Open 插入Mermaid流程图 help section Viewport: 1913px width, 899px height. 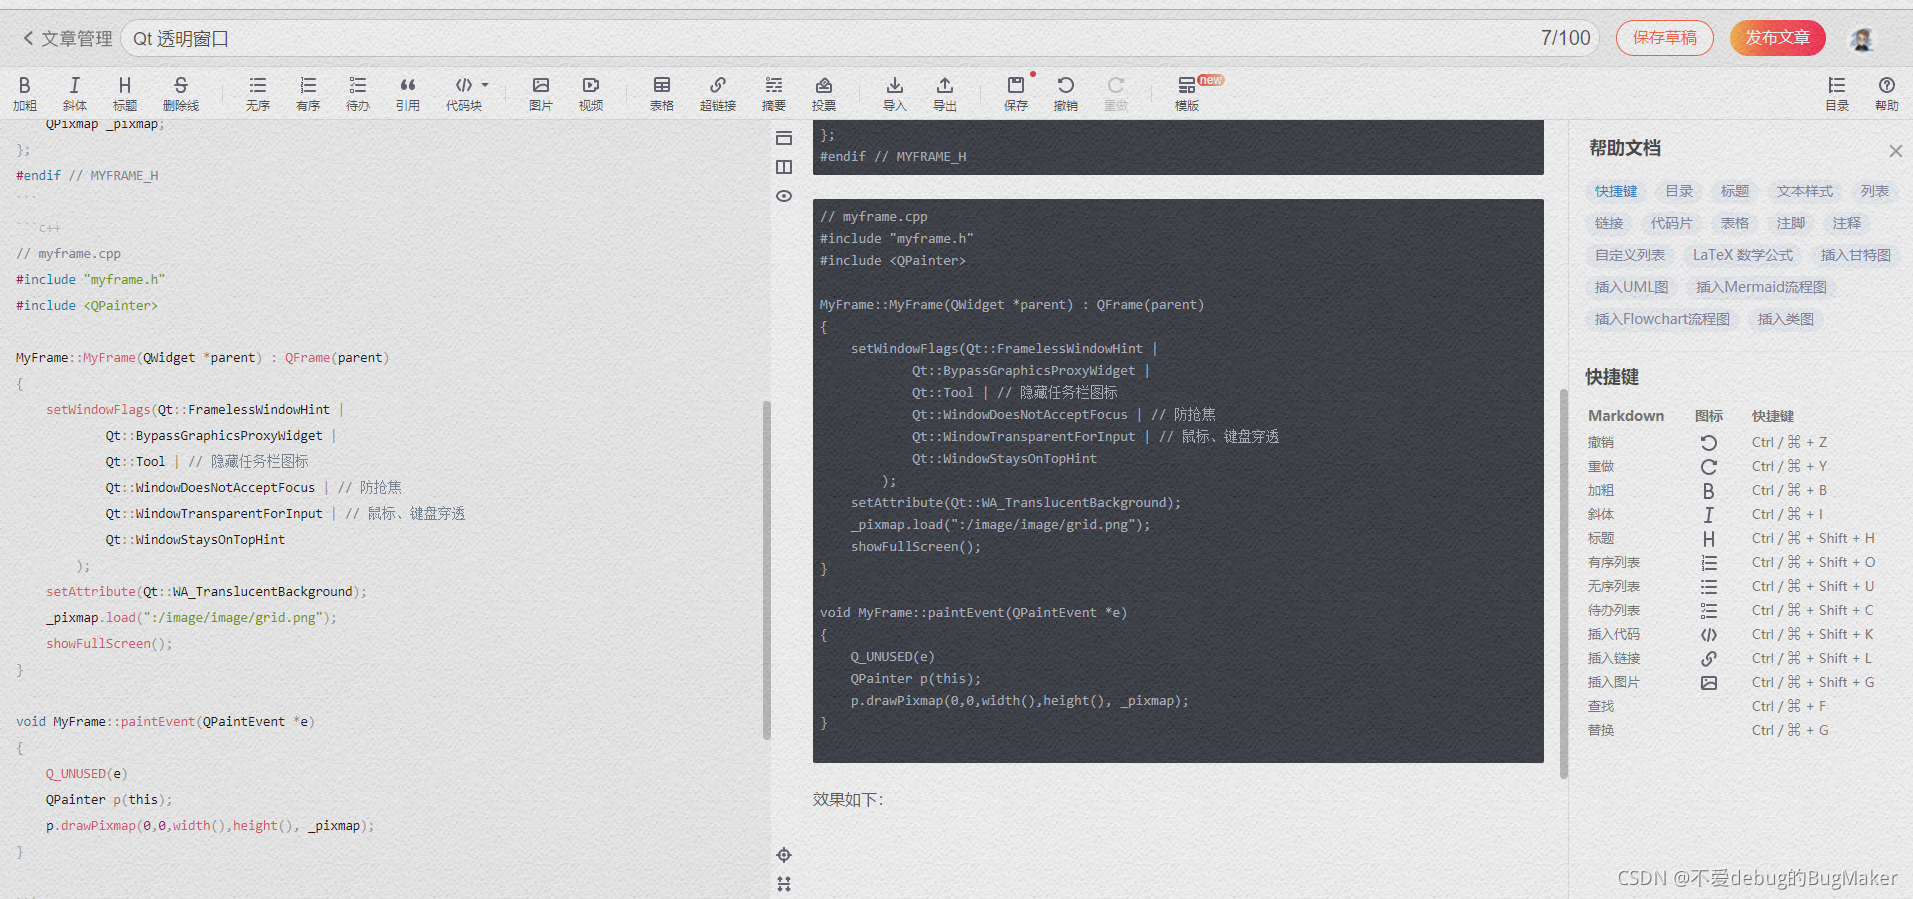pyautogui.click(x=1762, y=287)
